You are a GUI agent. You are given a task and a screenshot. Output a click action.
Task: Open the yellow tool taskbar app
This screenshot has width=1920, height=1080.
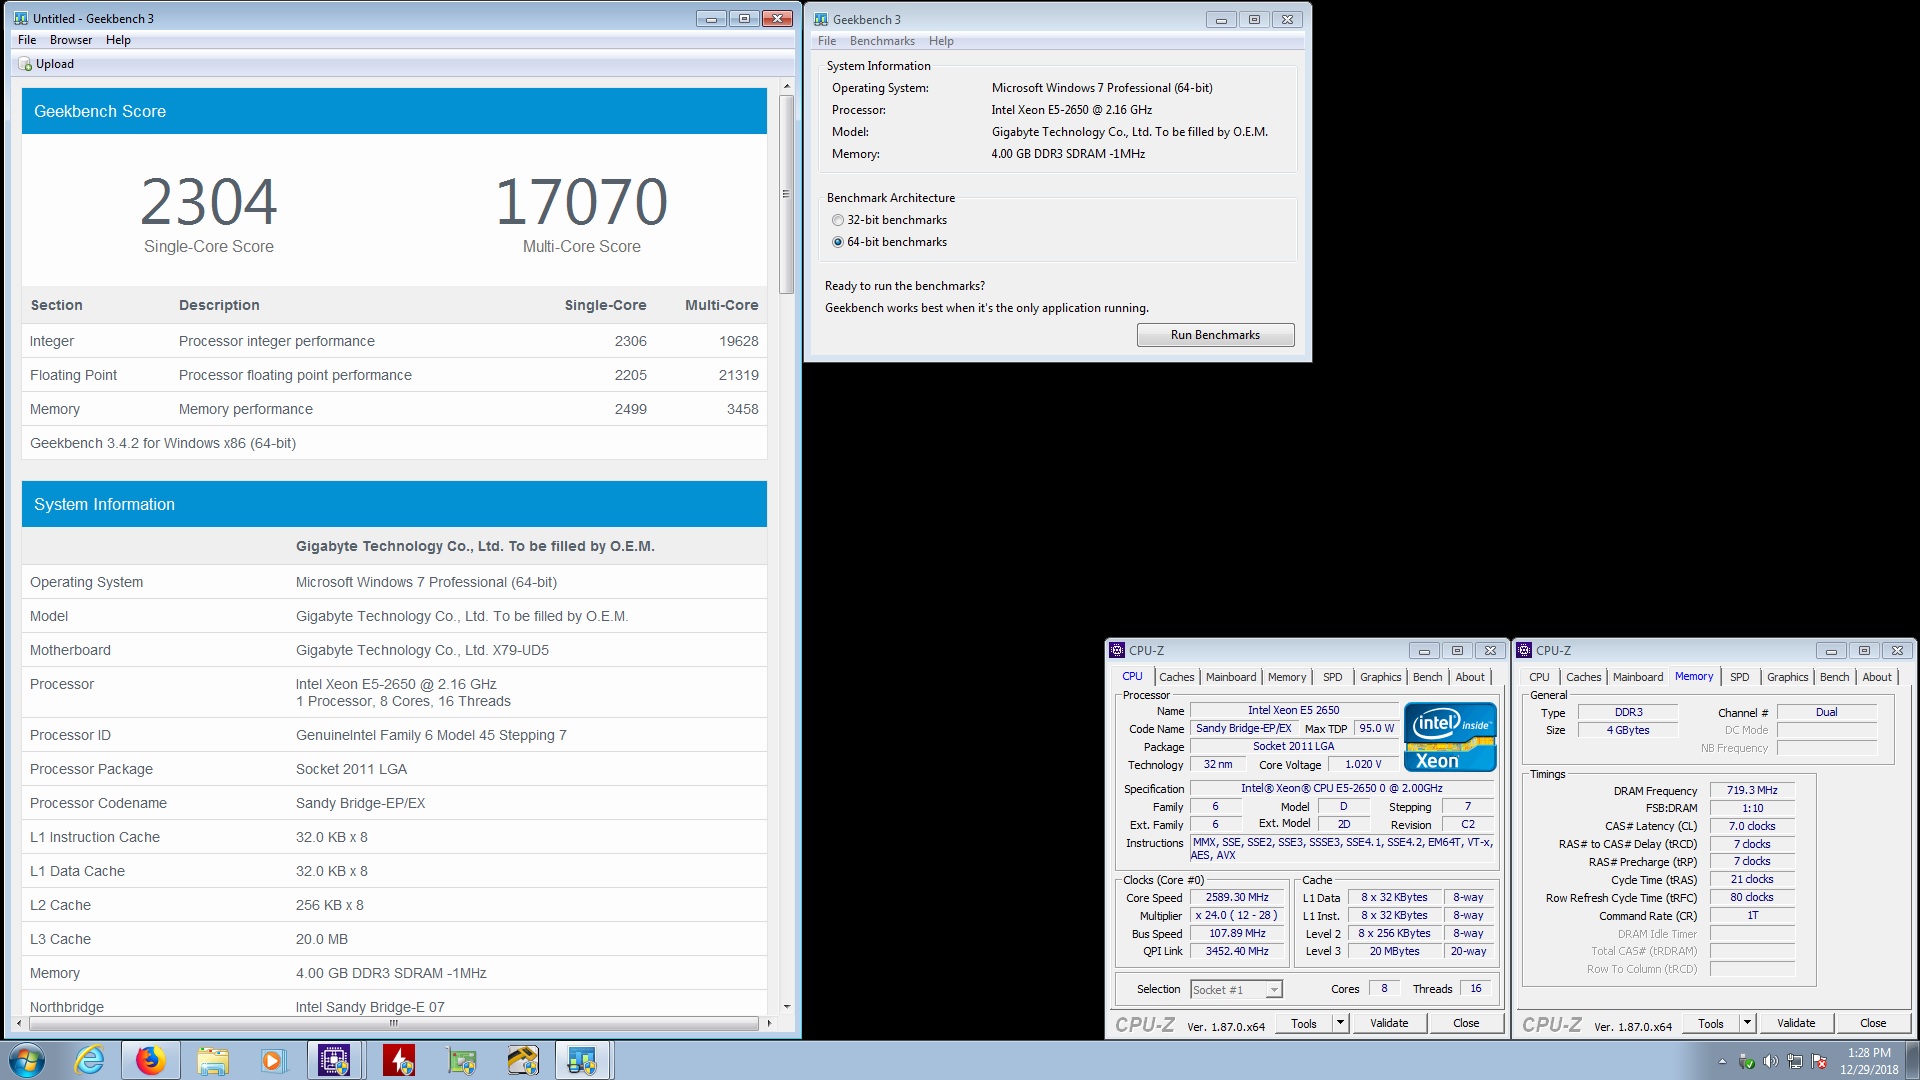tap(522, 1060)
